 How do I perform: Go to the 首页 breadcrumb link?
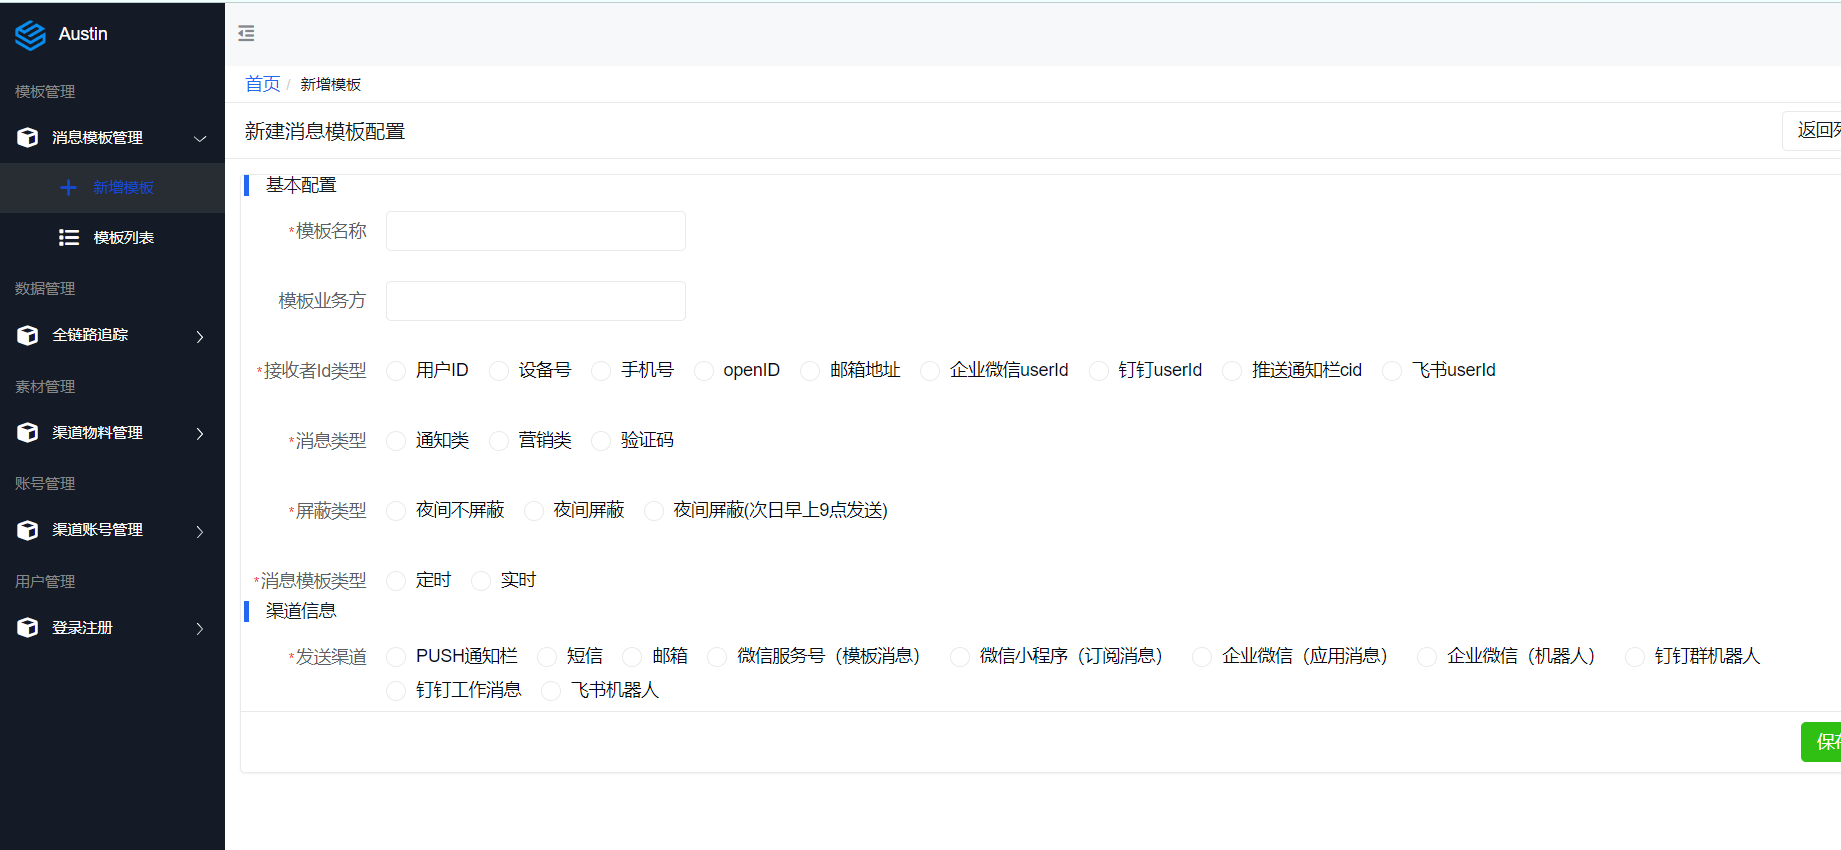262,84
